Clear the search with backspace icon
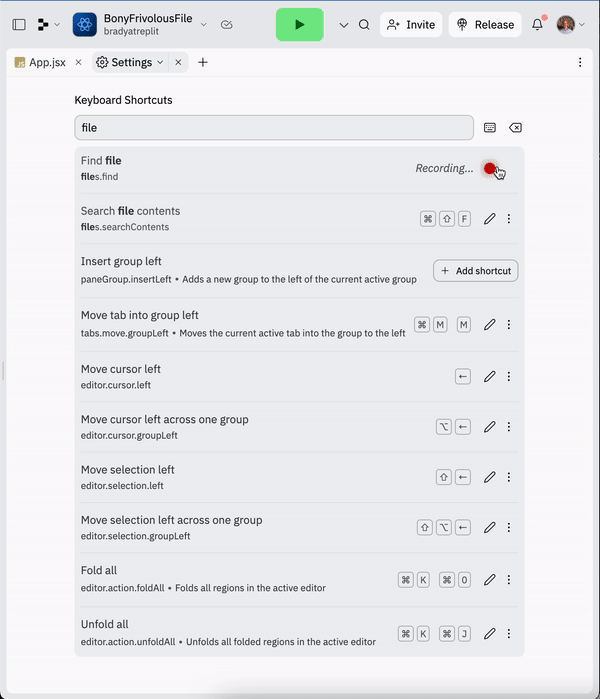This screenshot has height=699, width=600. [x=515, y=128]
